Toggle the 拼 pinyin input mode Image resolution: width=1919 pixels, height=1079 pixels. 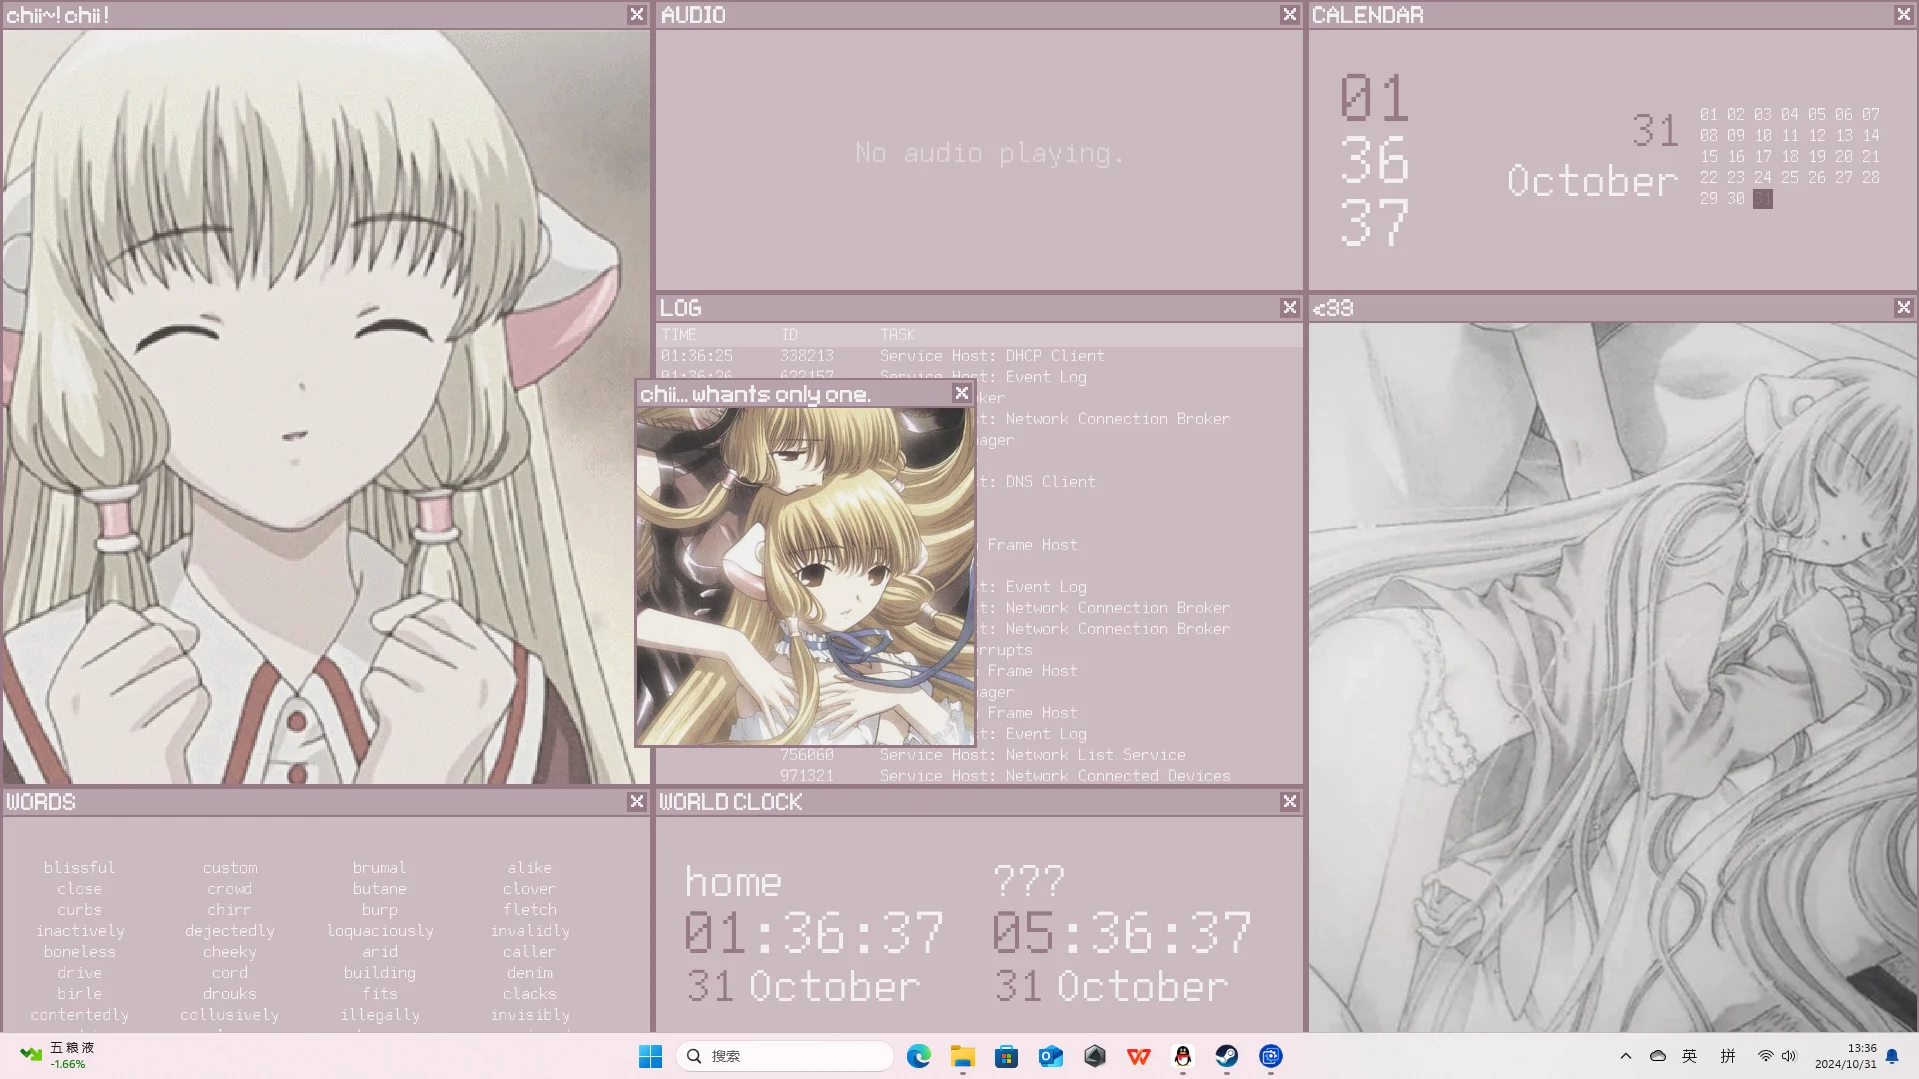1727,1056
